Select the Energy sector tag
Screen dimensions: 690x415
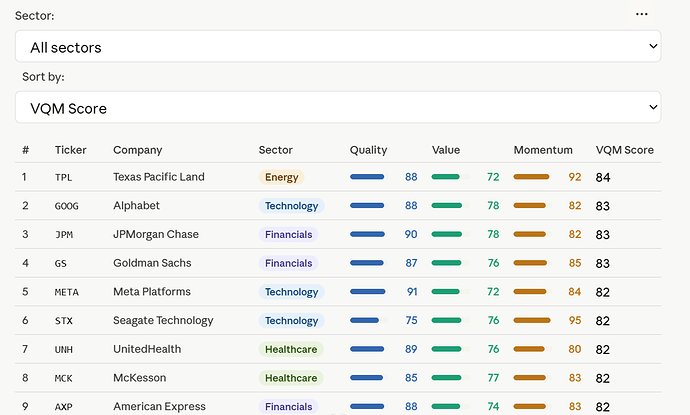click(x=281, y=177)
